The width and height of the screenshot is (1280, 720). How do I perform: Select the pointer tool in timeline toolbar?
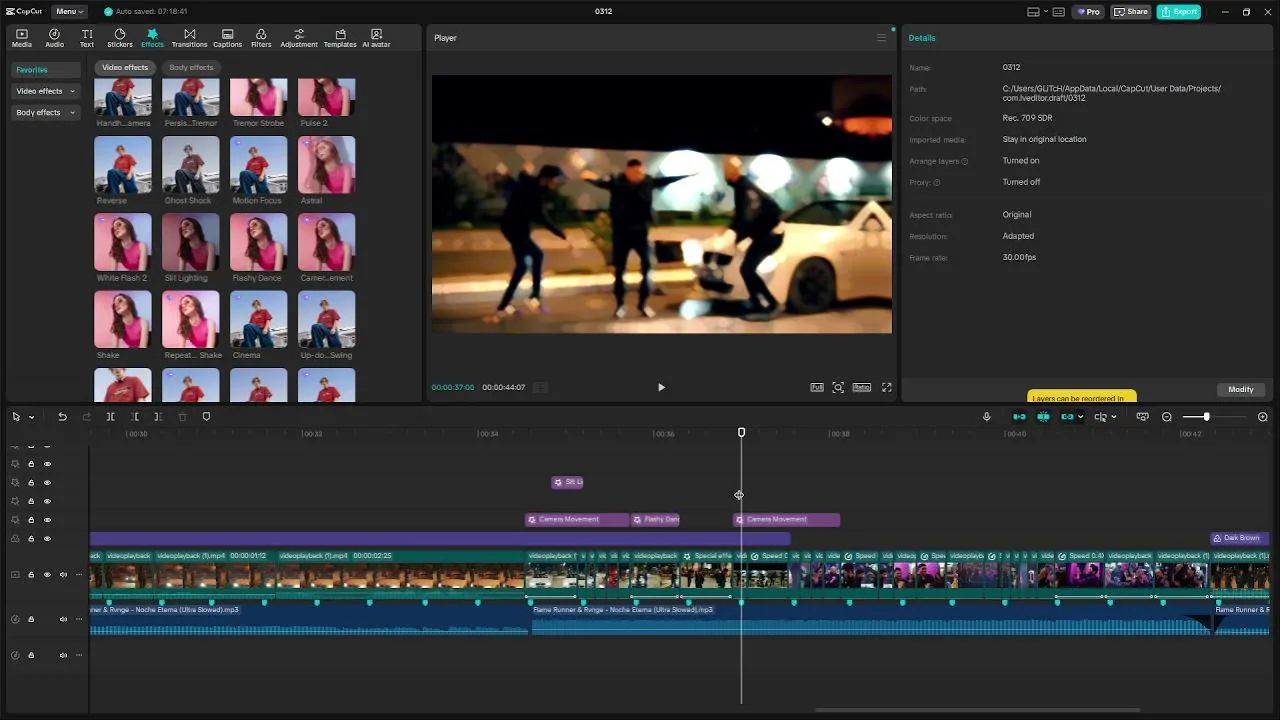(17, 417)
